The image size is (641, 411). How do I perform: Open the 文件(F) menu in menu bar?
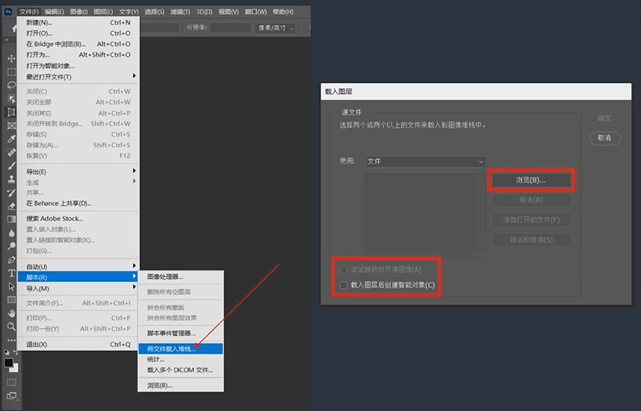click(x=29, y=10)
